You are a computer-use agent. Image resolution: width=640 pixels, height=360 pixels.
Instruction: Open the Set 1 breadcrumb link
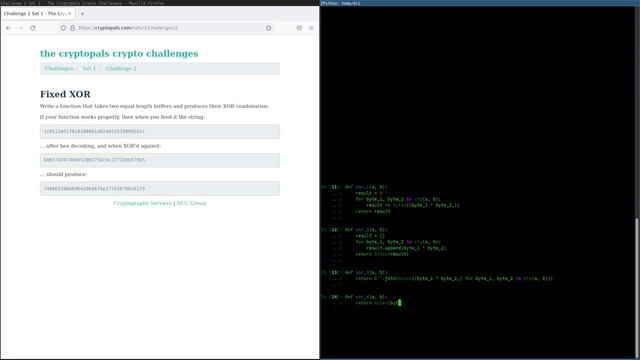tap(89, 69)
